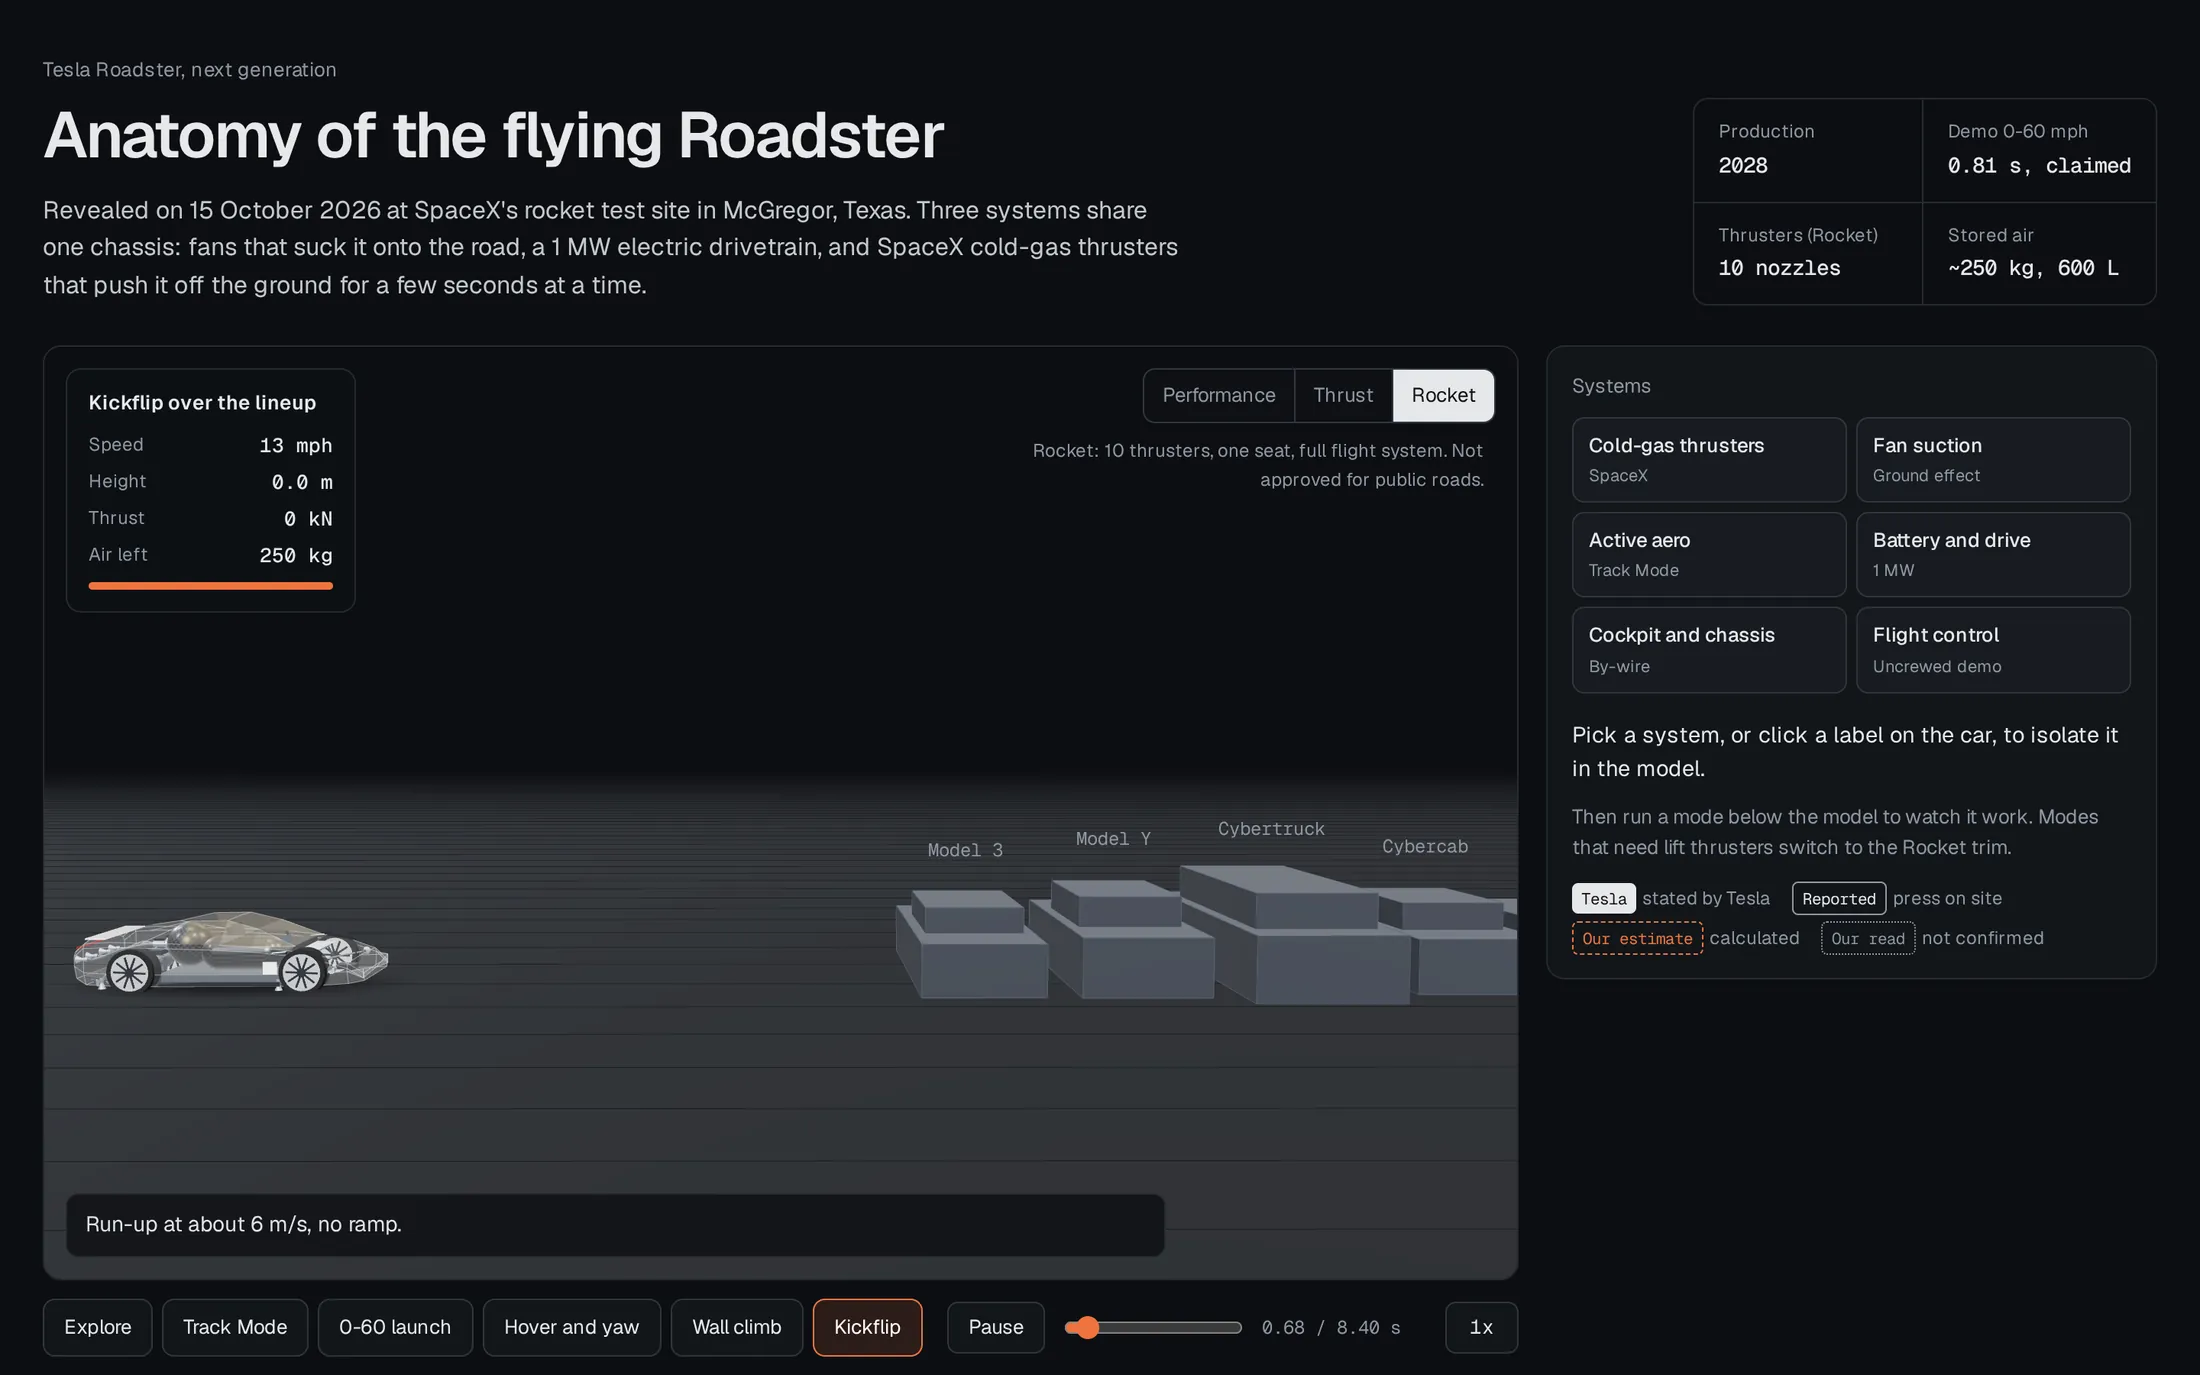The height and width of the screenshot is (1375, 2200).
Task: Select the Performance trim tab
Action: point(1218,395)
